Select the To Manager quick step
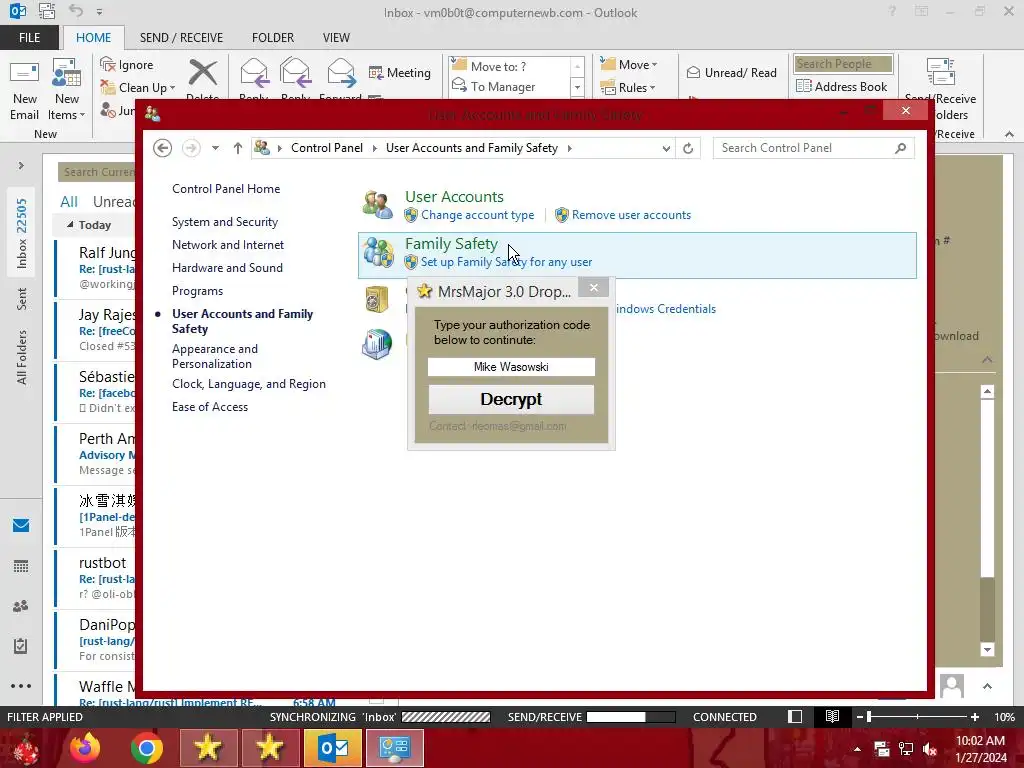 click(x=508, y=87)
